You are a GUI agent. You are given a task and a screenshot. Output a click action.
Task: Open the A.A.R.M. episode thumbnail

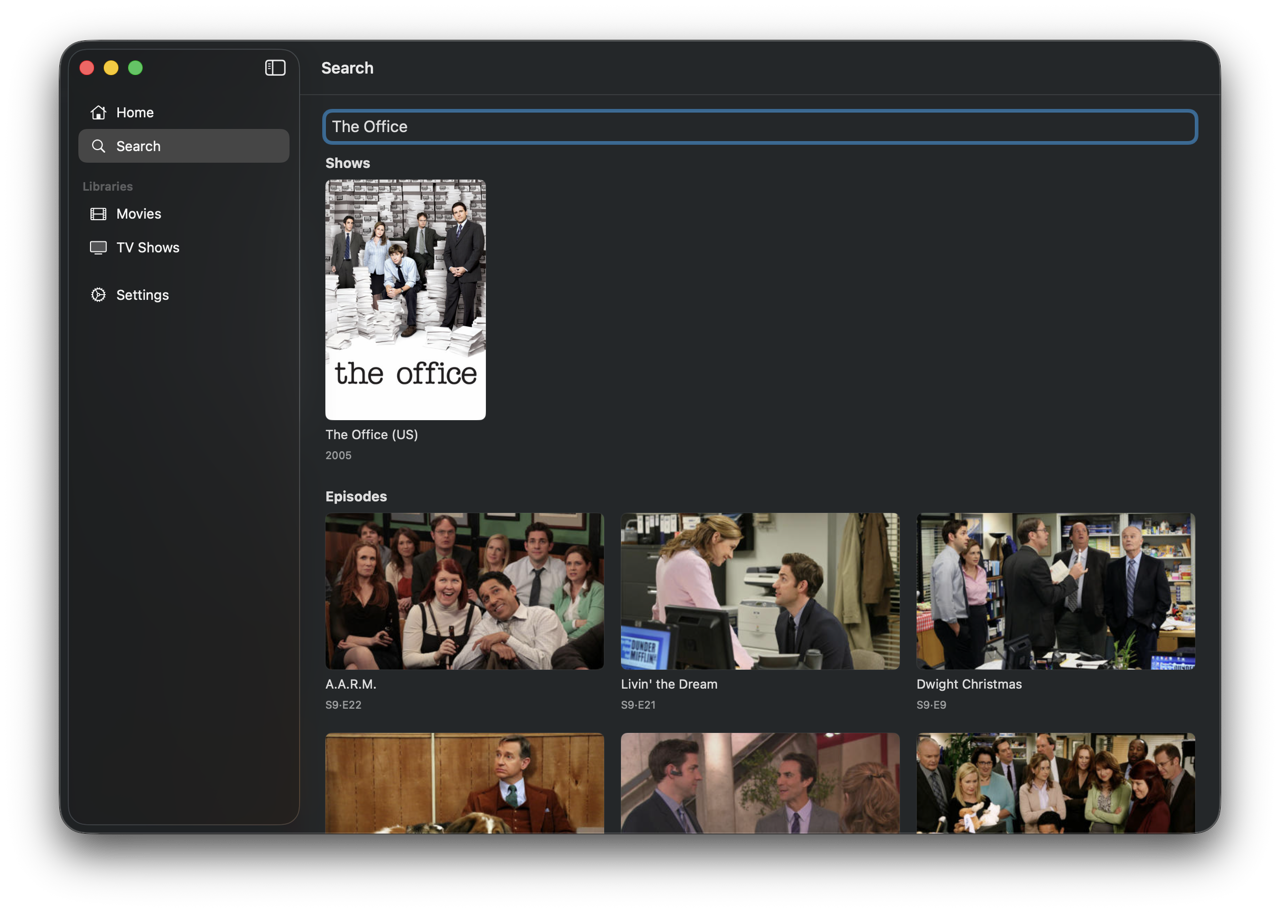coord(464,591)
